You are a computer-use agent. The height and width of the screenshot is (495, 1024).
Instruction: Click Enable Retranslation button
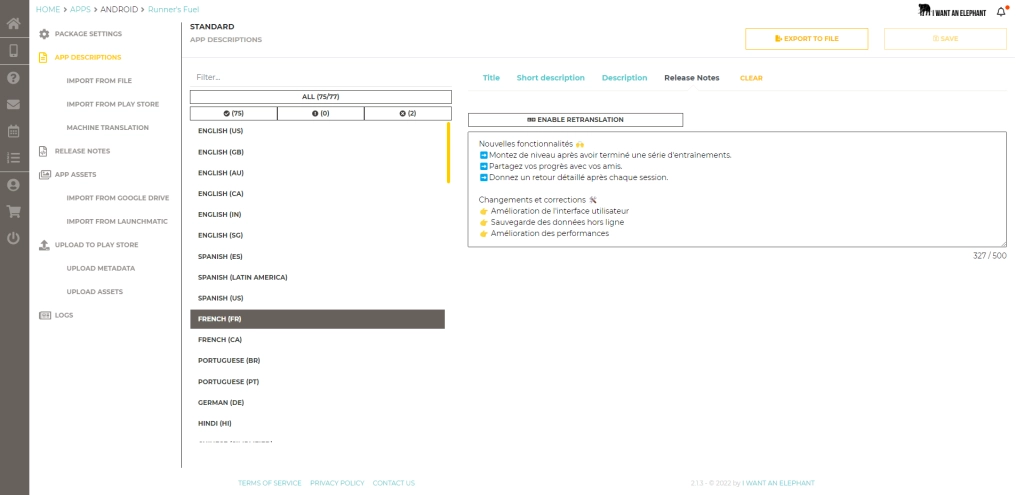click(575, 120)
